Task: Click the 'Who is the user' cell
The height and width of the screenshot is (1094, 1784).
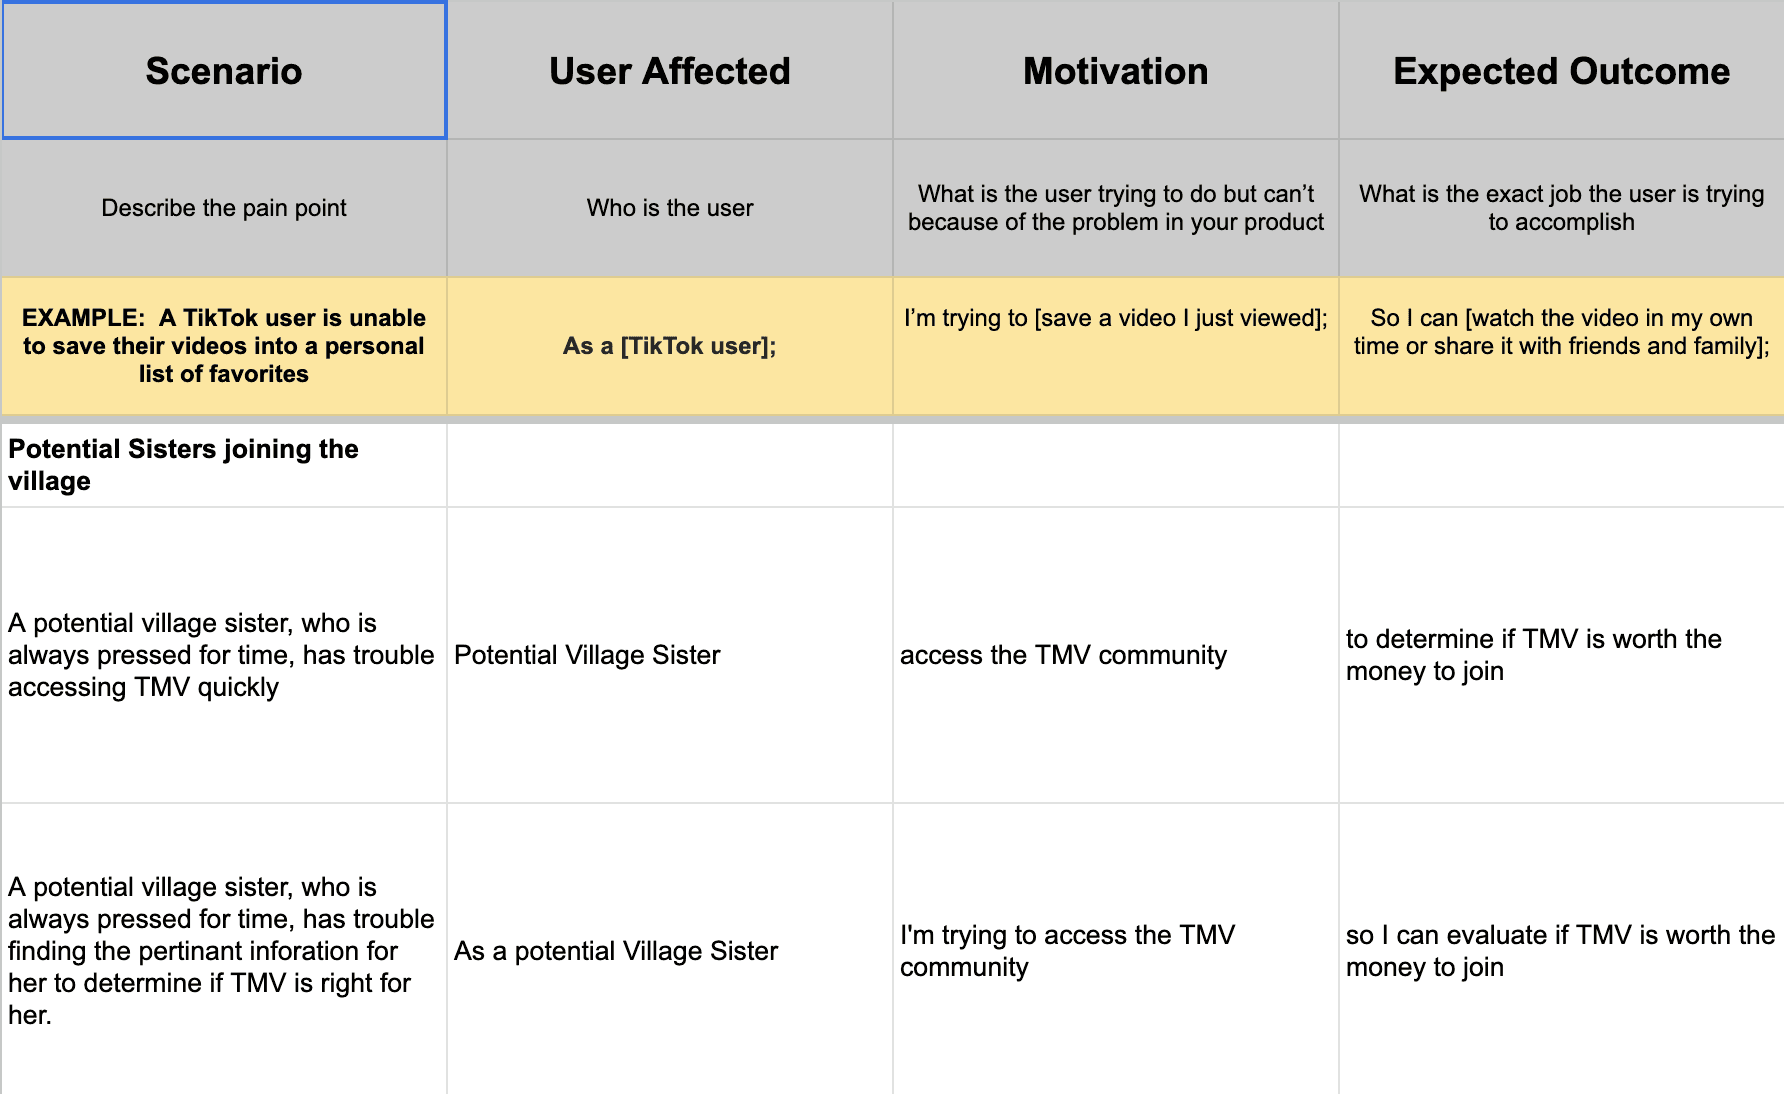Action: coord(670,208)
